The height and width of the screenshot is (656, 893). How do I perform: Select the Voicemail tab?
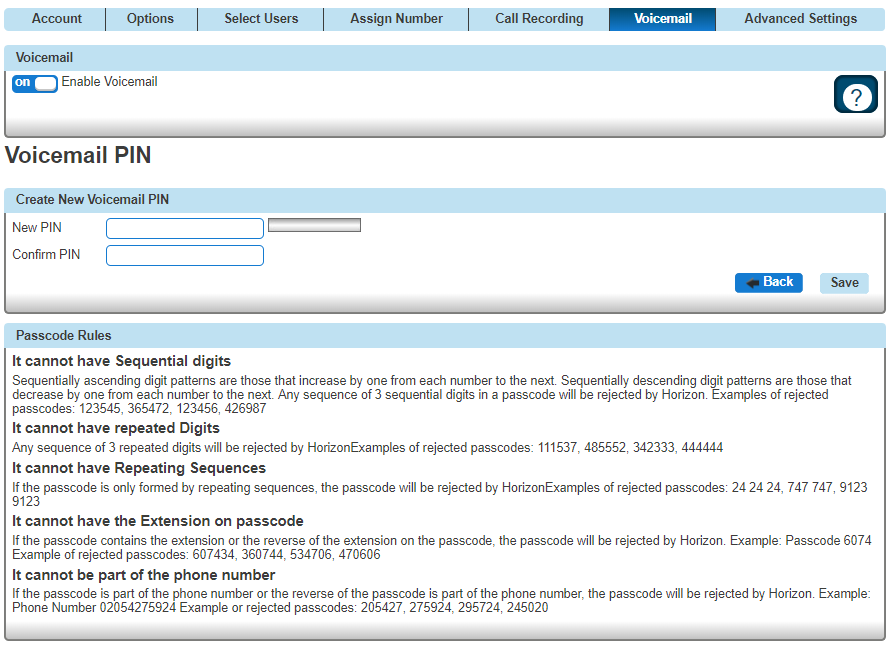(663, 19)
